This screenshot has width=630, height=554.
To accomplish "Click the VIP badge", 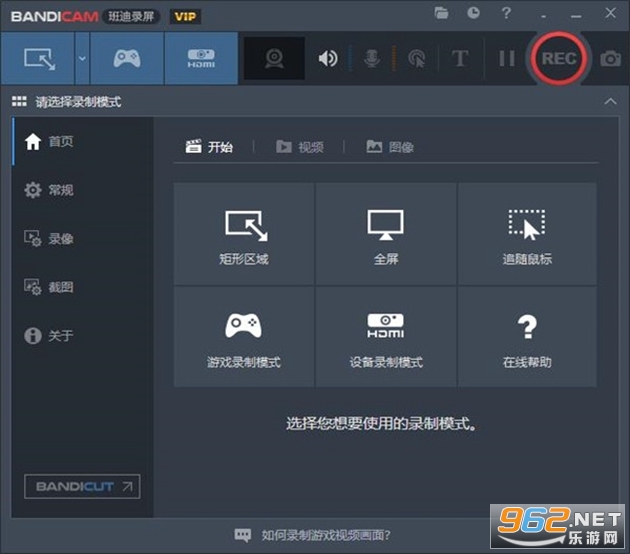I will point(185,16).
